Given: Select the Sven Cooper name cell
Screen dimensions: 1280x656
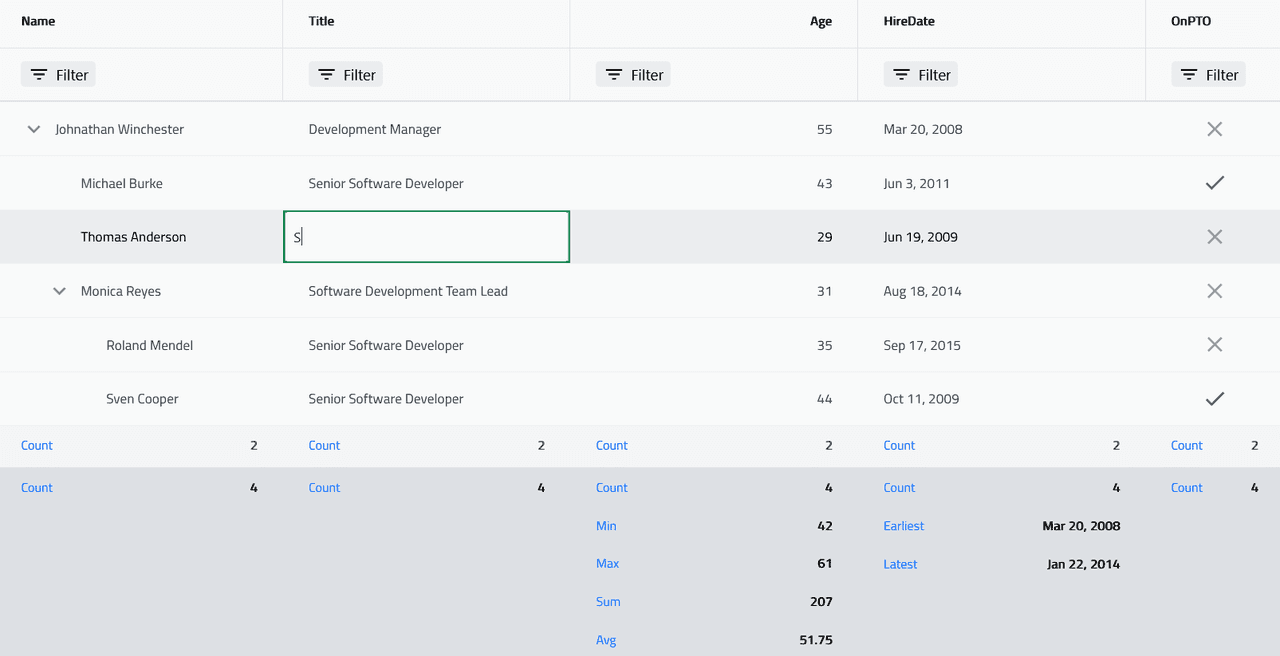Looking at the screenshot, I should point(141,399).
